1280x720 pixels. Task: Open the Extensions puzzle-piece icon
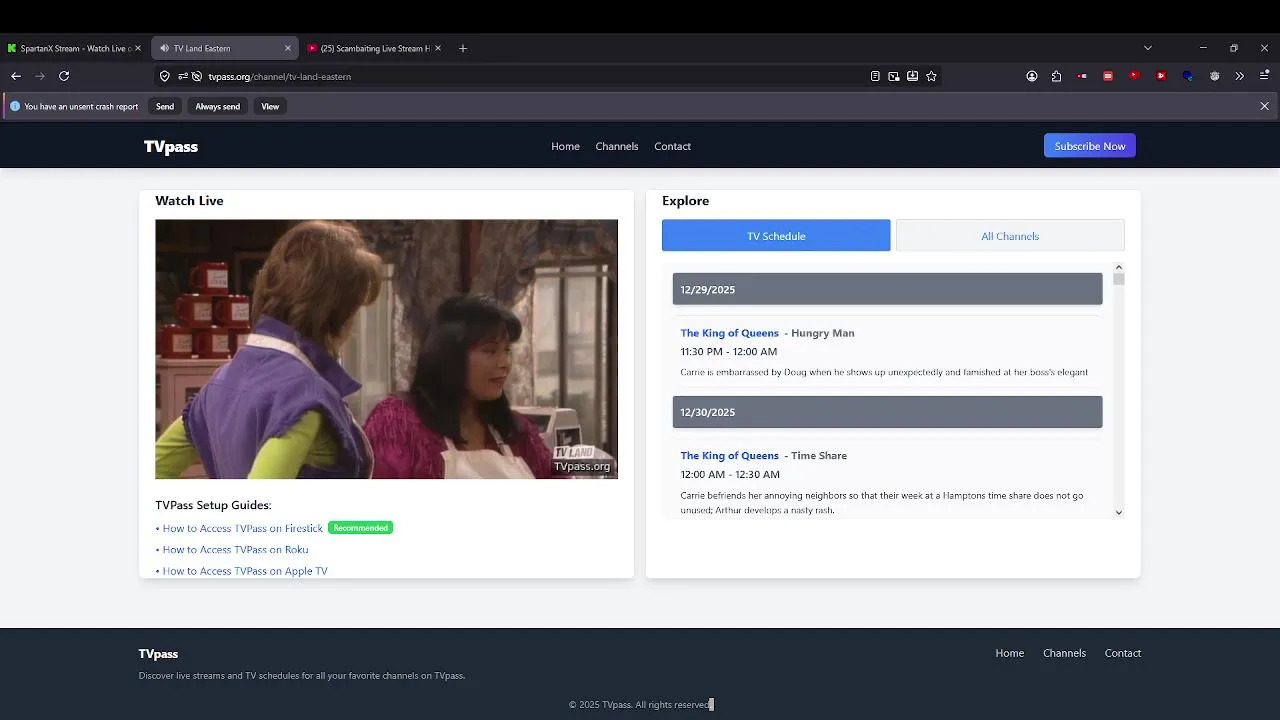pos(1056,76)
